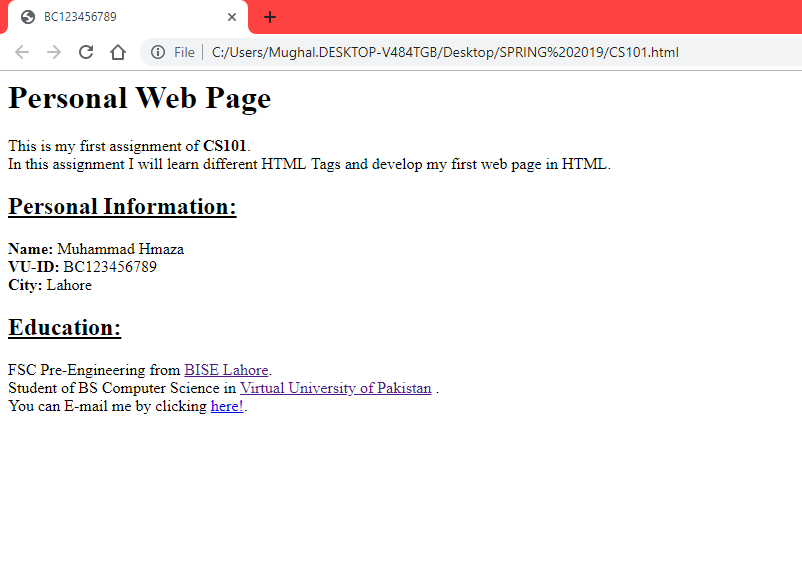802x563 pixels.
Task: Open a new tab with the plus button
Action: [x=270, y=17]
